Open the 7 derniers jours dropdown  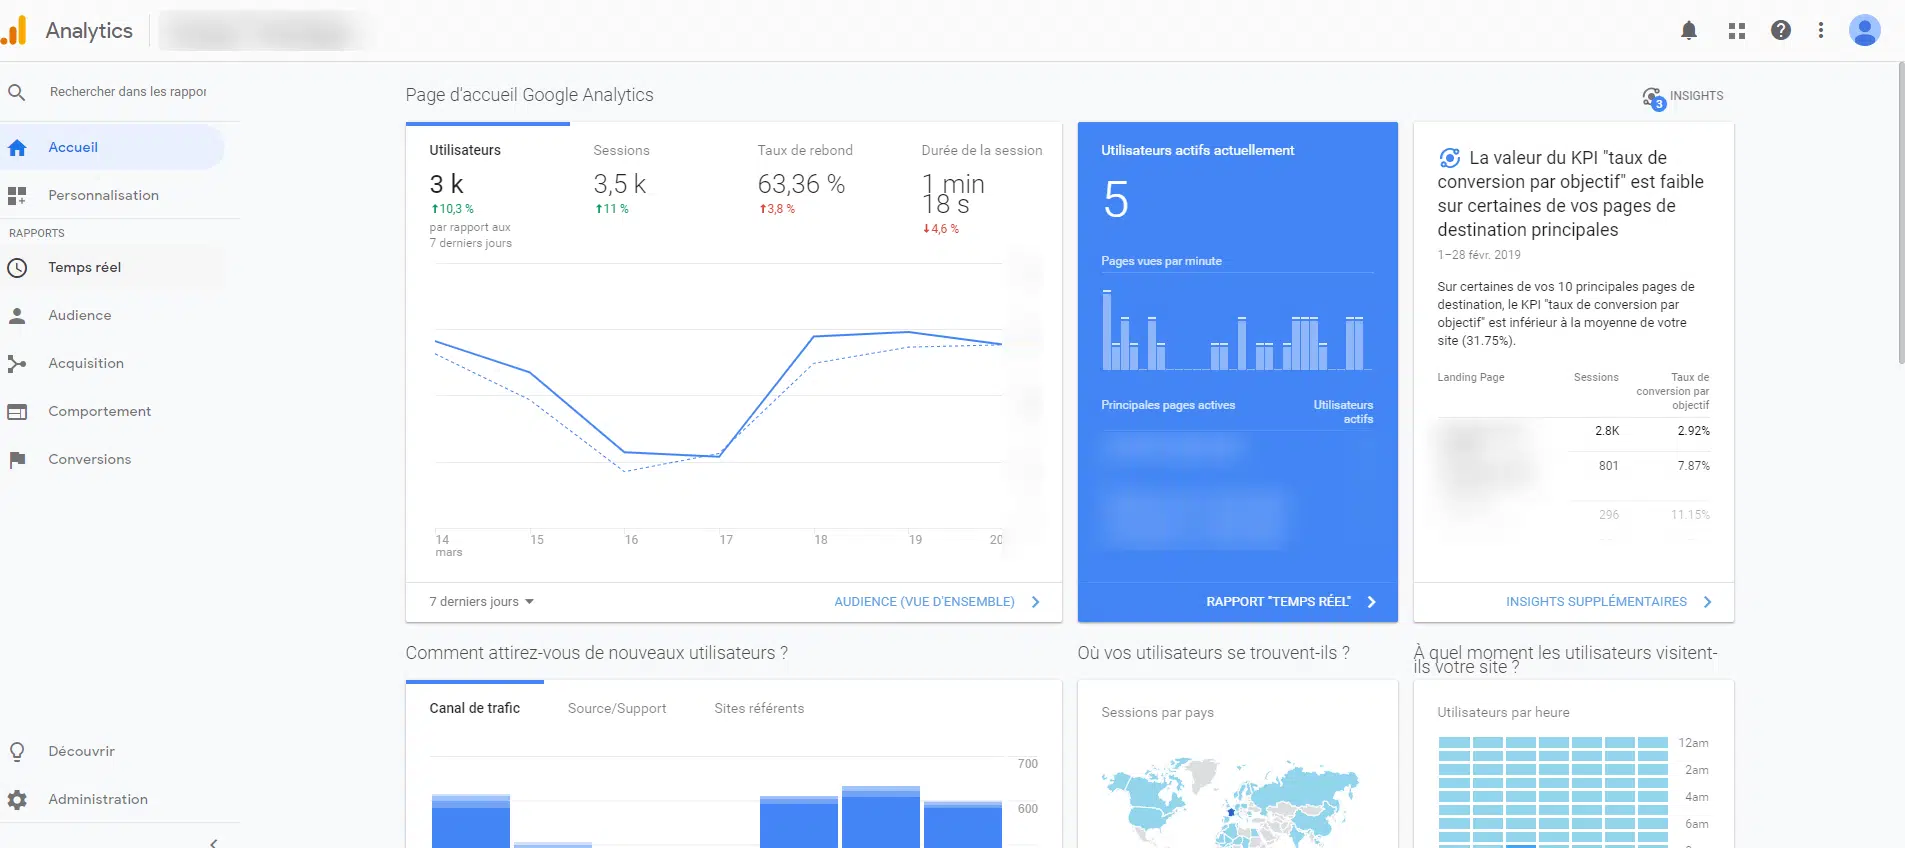point(482,602)
